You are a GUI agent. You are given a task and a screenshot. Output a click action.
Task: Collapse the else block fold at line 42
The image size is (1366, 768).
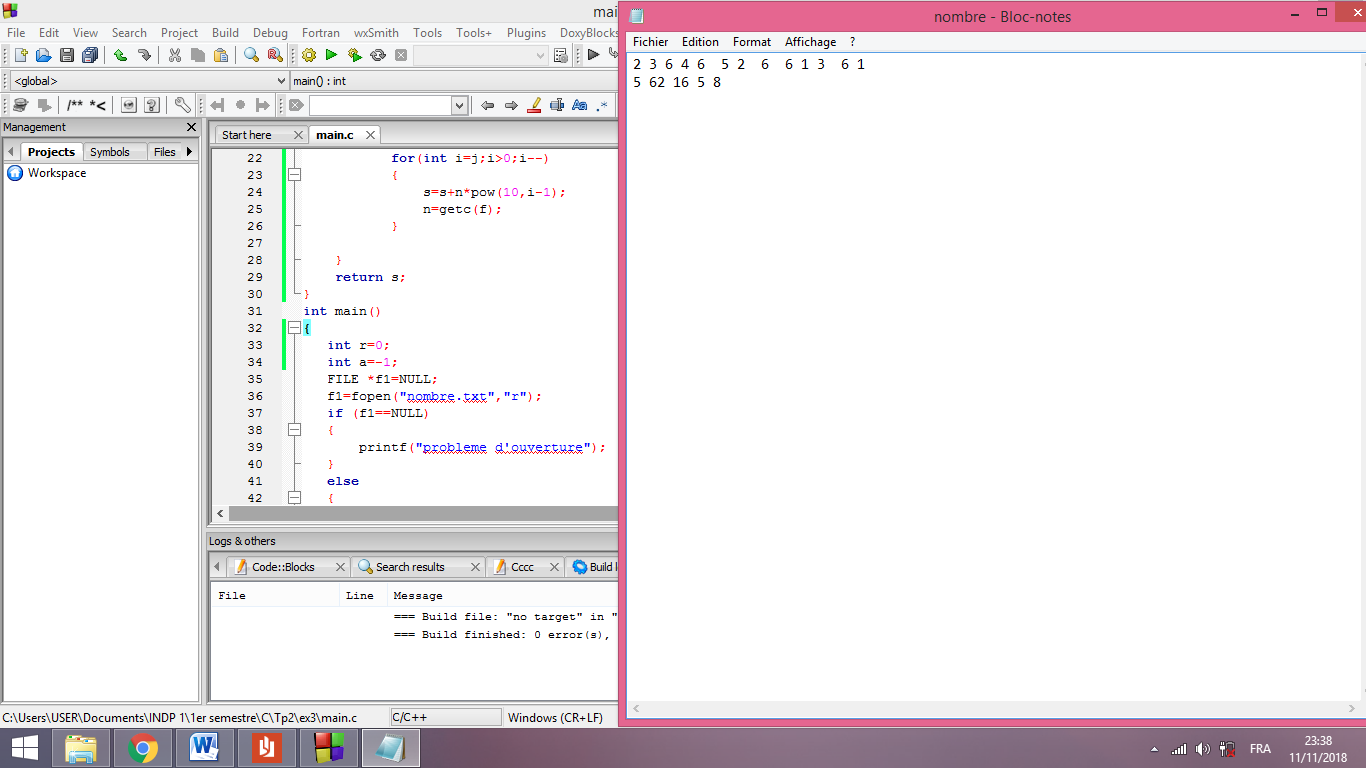(x=294, y=498)
